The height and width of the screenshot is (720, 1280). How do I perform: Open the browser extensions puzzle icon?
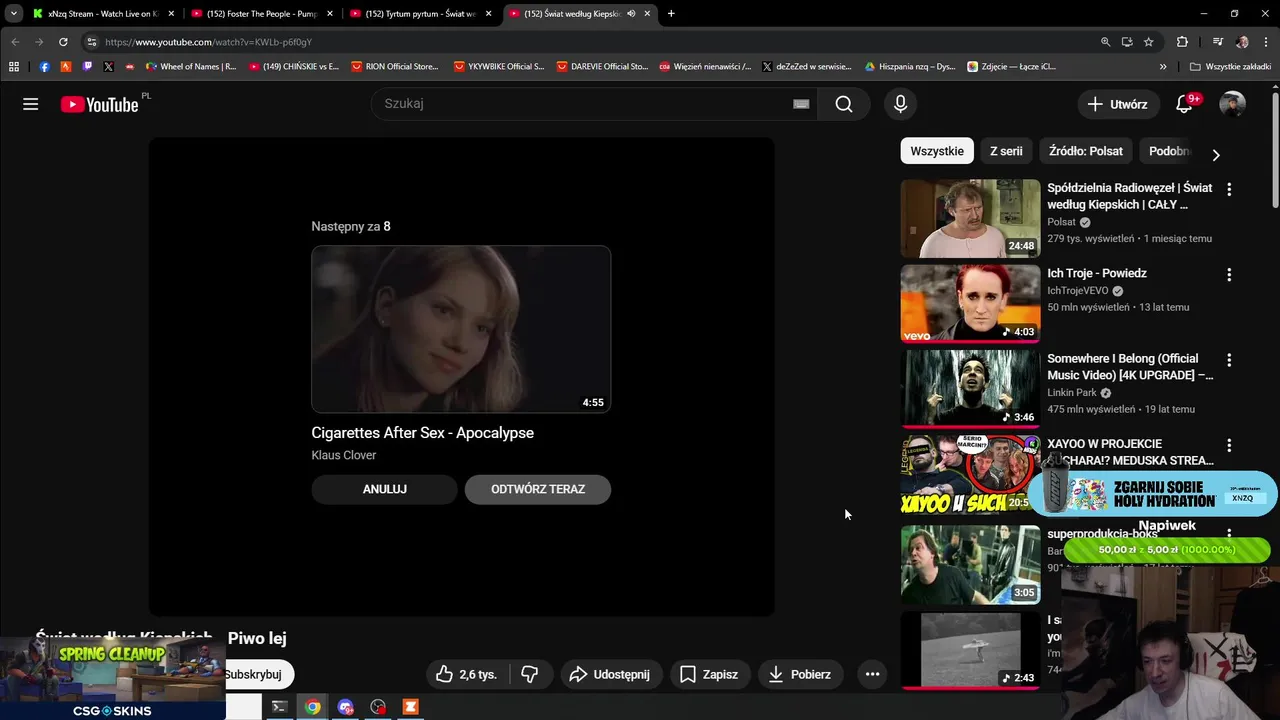pyautogui.click(x=1182, y=42)
